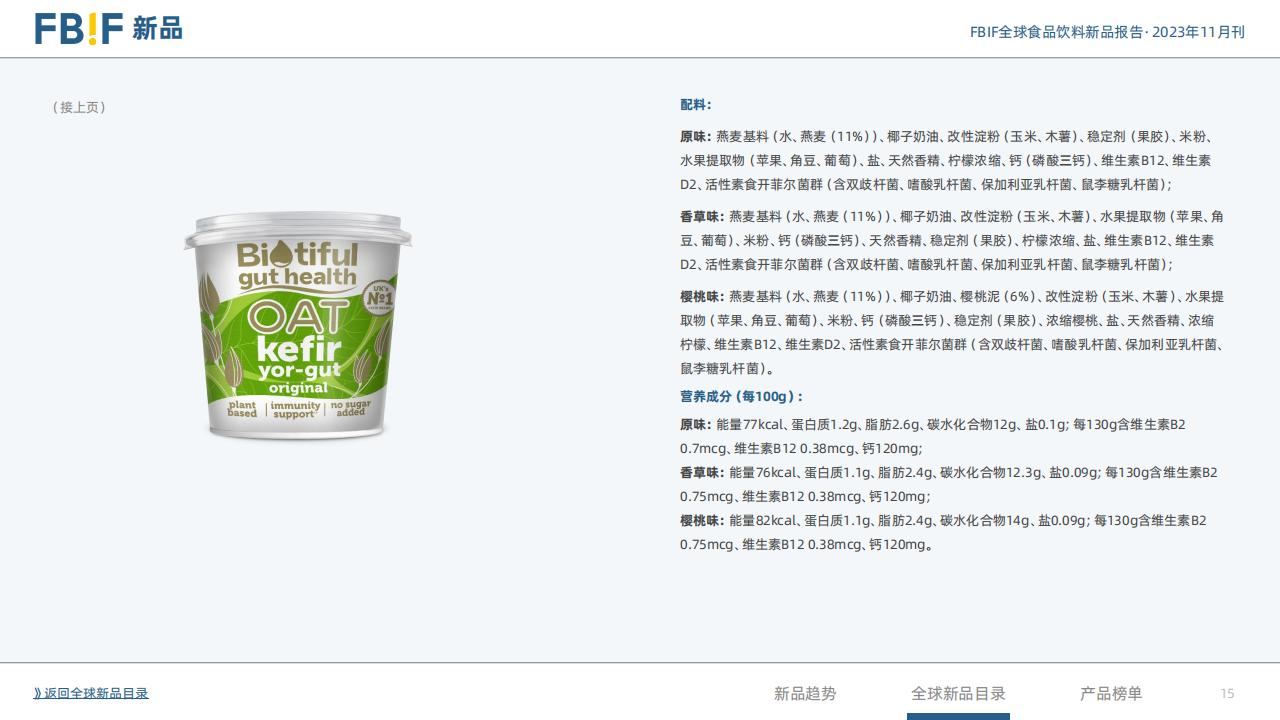Switch to the 全球新品目录 tab
The height and width of the screenshot is (720, 1280).
coord(958,693)
